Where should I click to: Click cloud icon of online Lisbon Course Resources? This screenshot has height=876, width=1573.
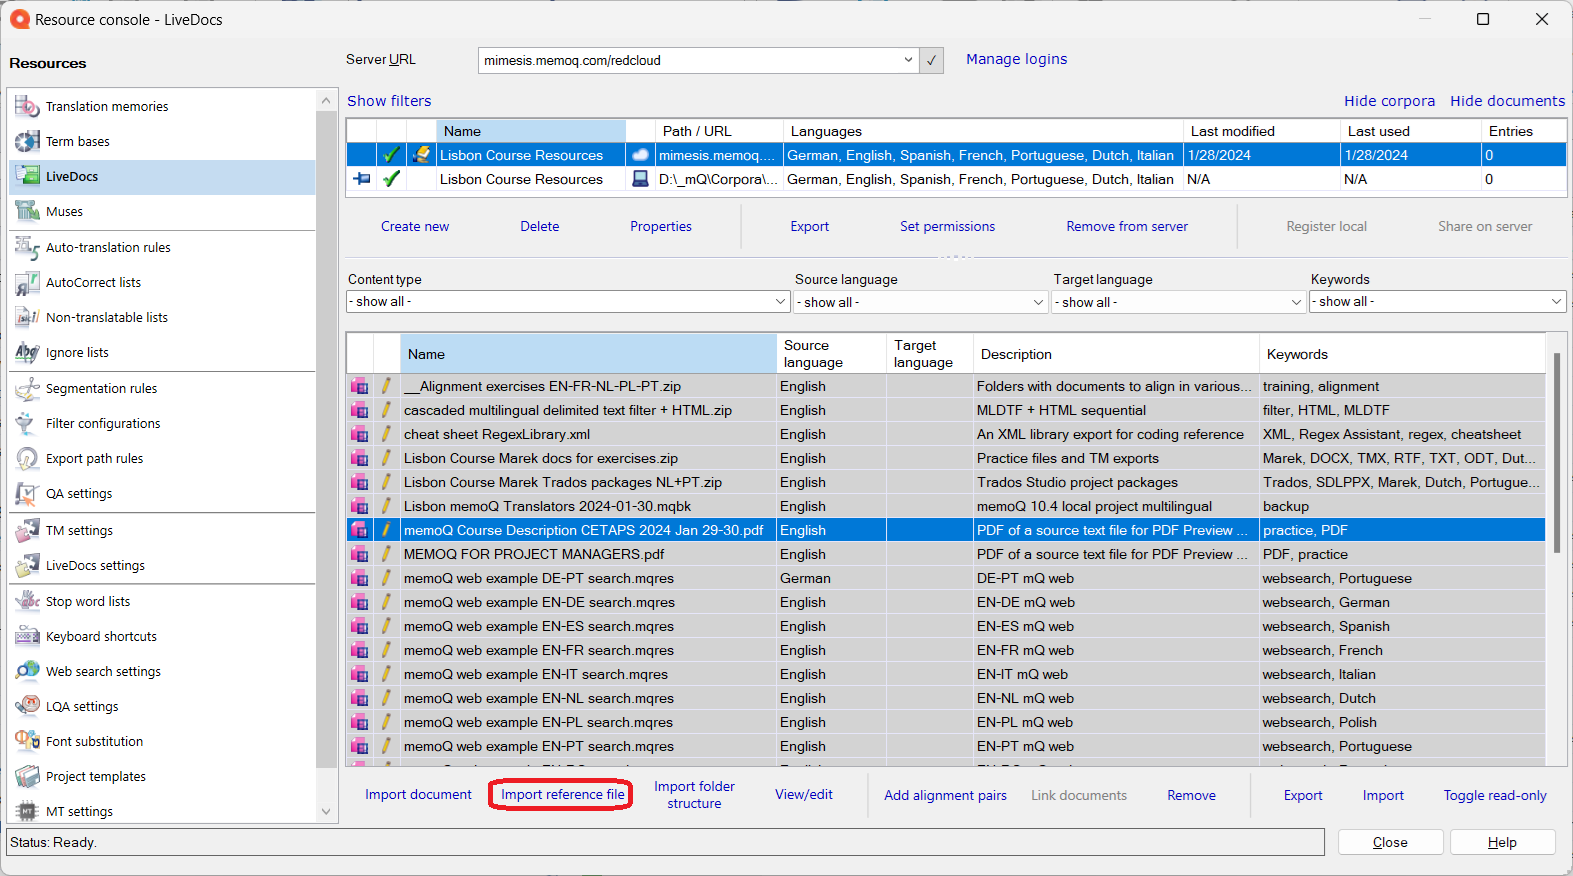click(640, 155)
